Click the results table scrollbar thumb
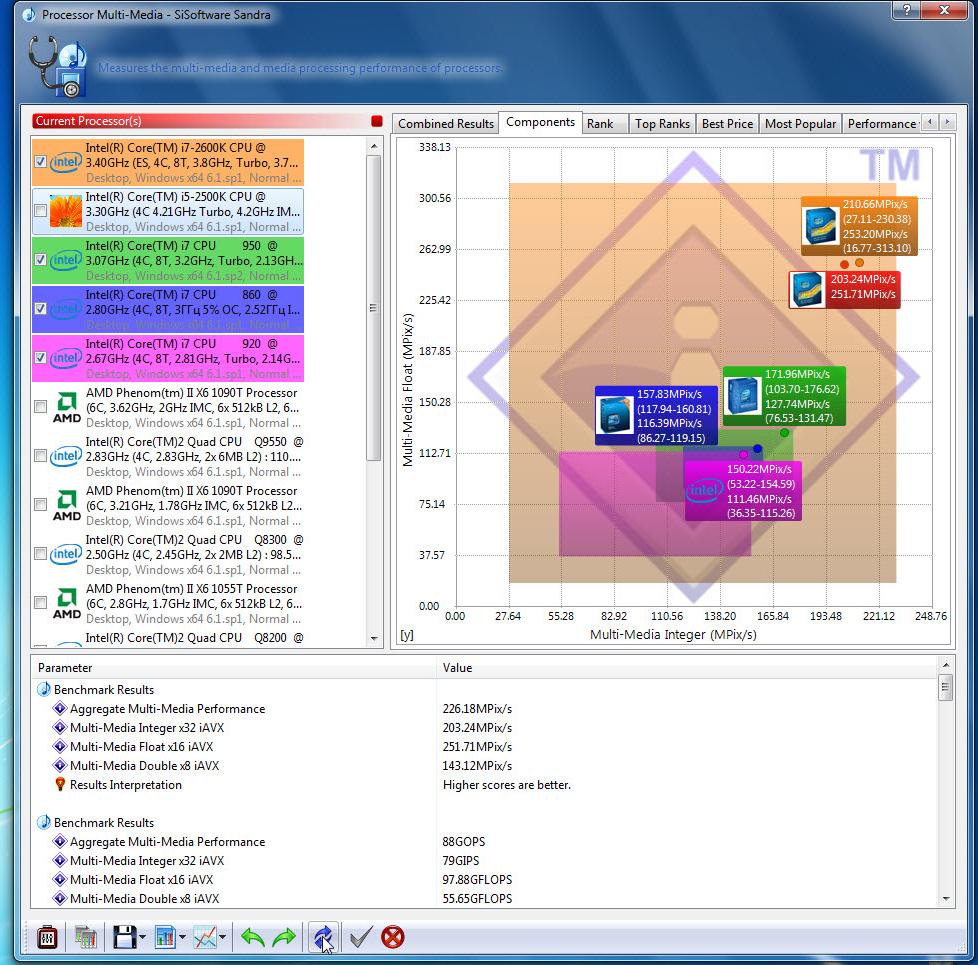978x965 pixels. tap(946, 687)
